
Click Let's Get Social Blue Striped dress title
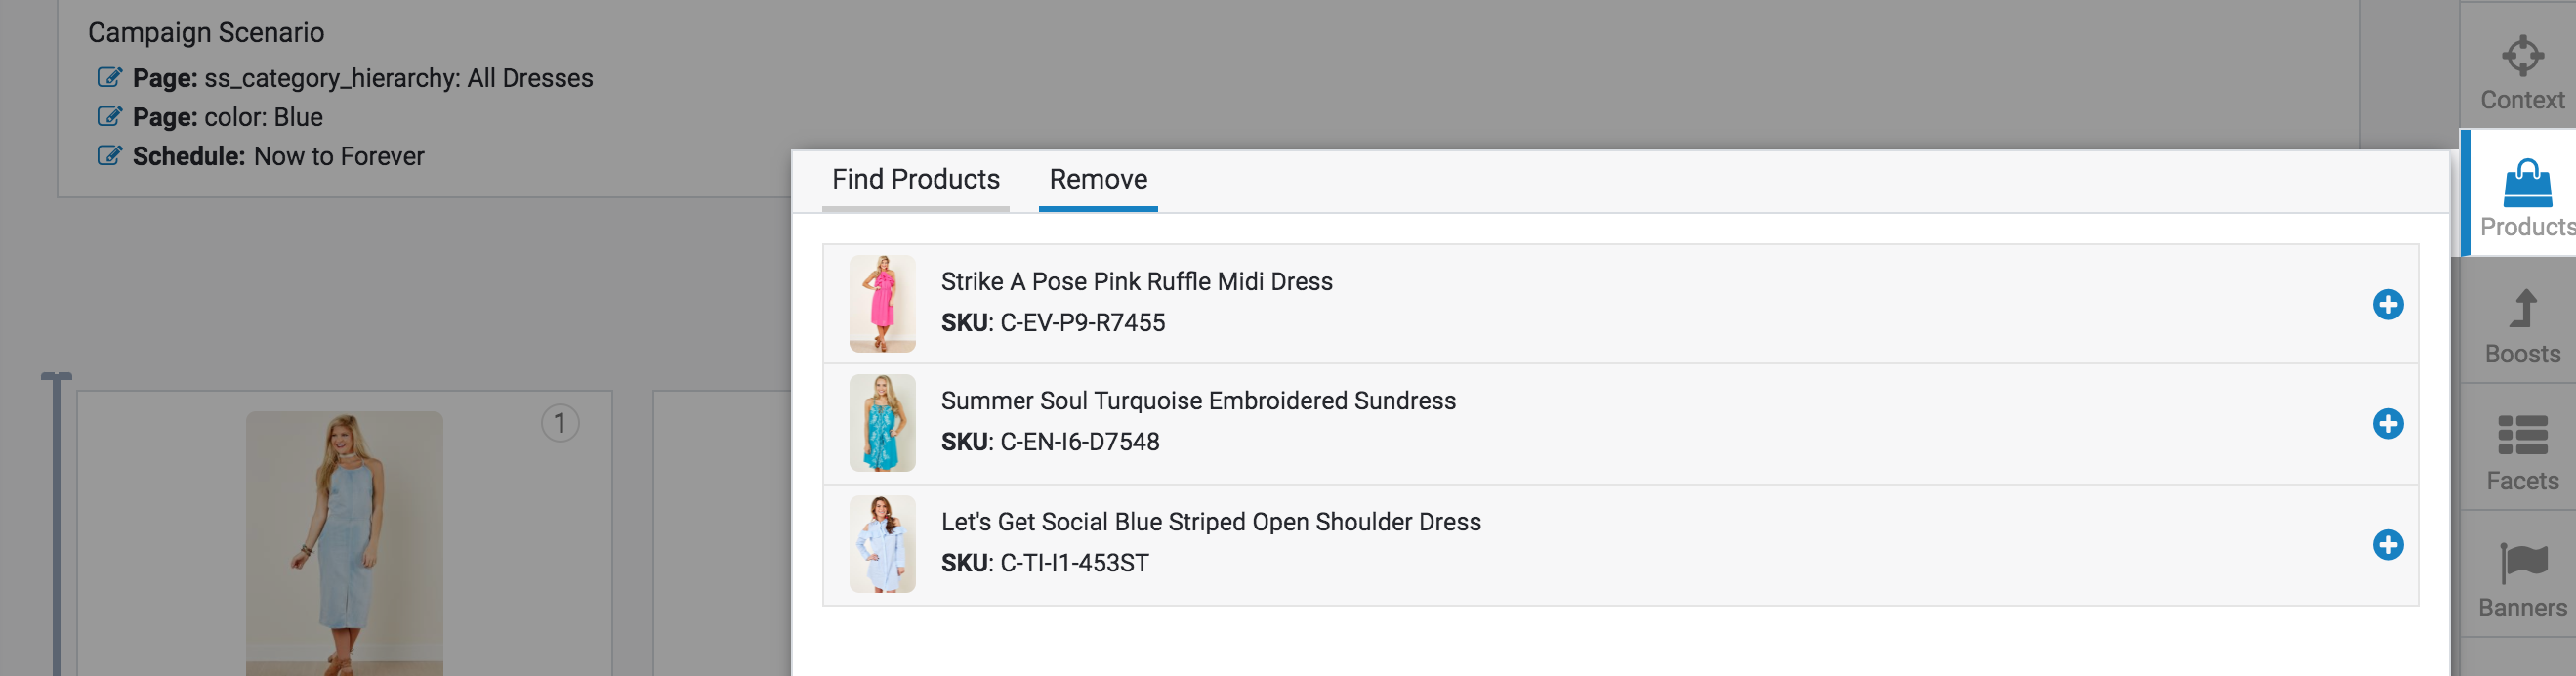1210,522
